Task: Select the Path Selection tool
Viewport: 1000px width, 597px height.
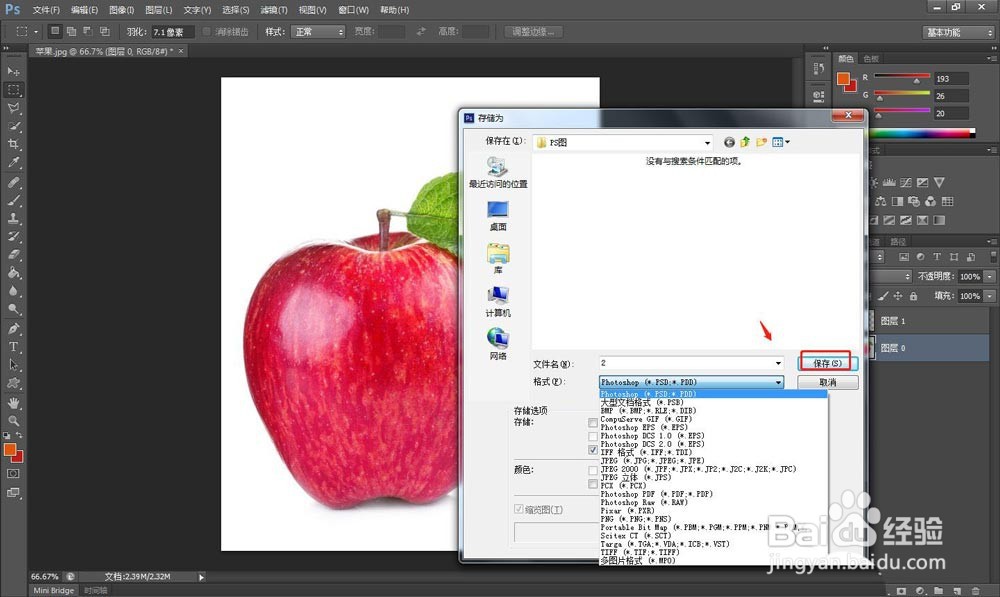Action: point(13,365)
